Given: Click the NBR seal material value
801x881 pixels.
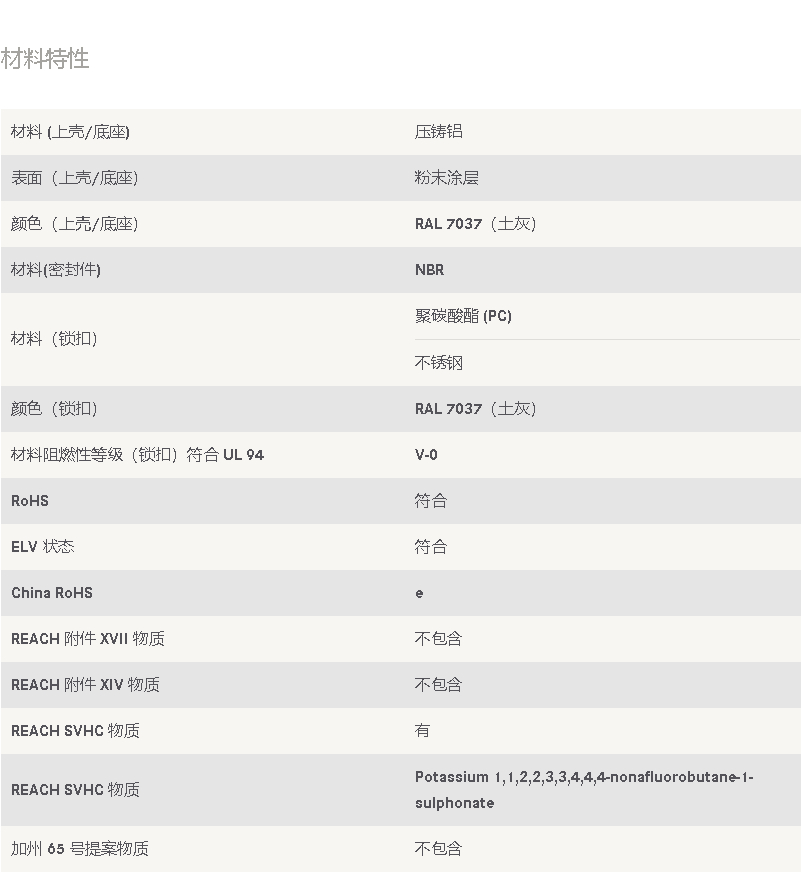Looking at the screenshot, I should point(430,270).
